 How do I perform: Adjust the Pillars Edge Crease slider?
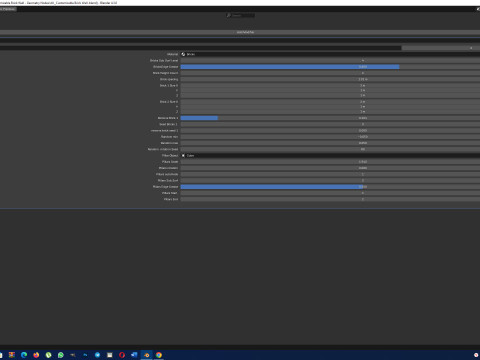tap(330, 187)
